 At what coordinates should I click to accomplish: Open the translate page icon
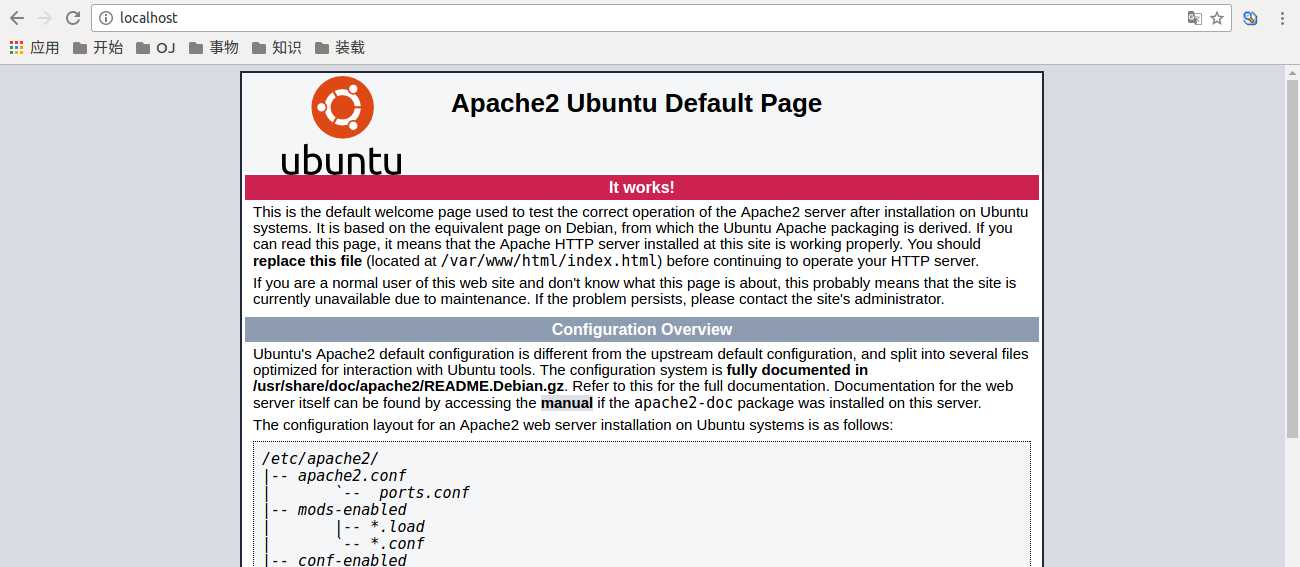coord(1194,18)
